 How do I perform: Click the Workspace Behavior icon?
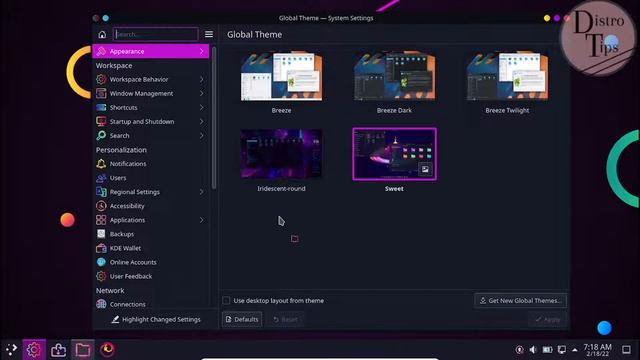(x=101, y=79)
